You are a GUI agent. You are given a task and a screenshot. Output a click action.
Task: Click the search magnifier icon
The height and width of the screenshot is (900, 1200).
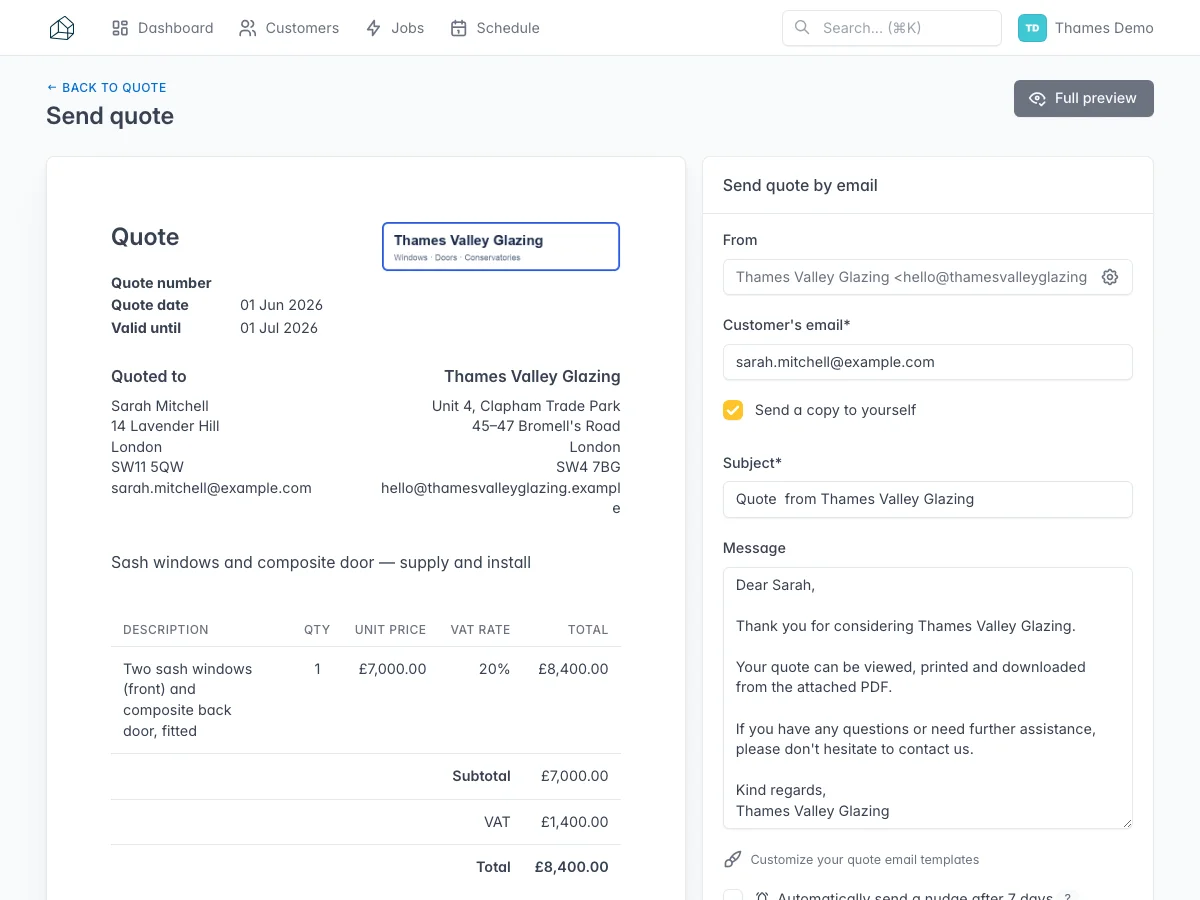point(802,28)
